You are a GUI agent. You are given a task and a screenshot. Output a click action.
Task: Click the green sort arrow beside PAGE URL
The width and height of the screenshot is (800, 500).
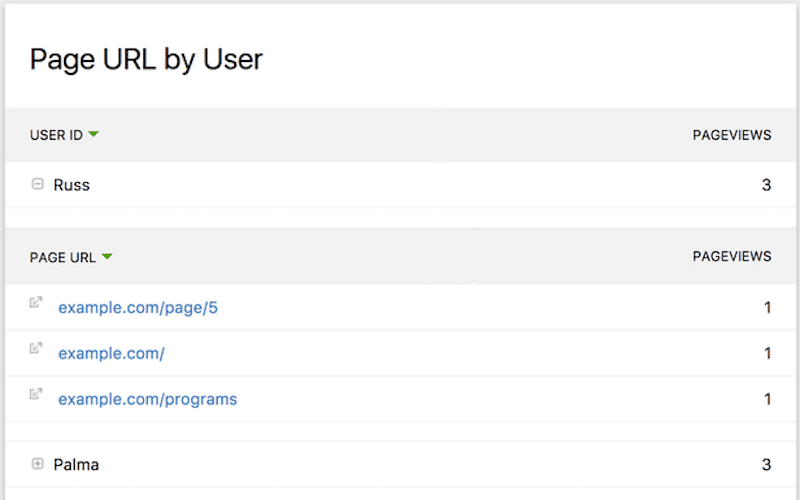pos(107,257)
